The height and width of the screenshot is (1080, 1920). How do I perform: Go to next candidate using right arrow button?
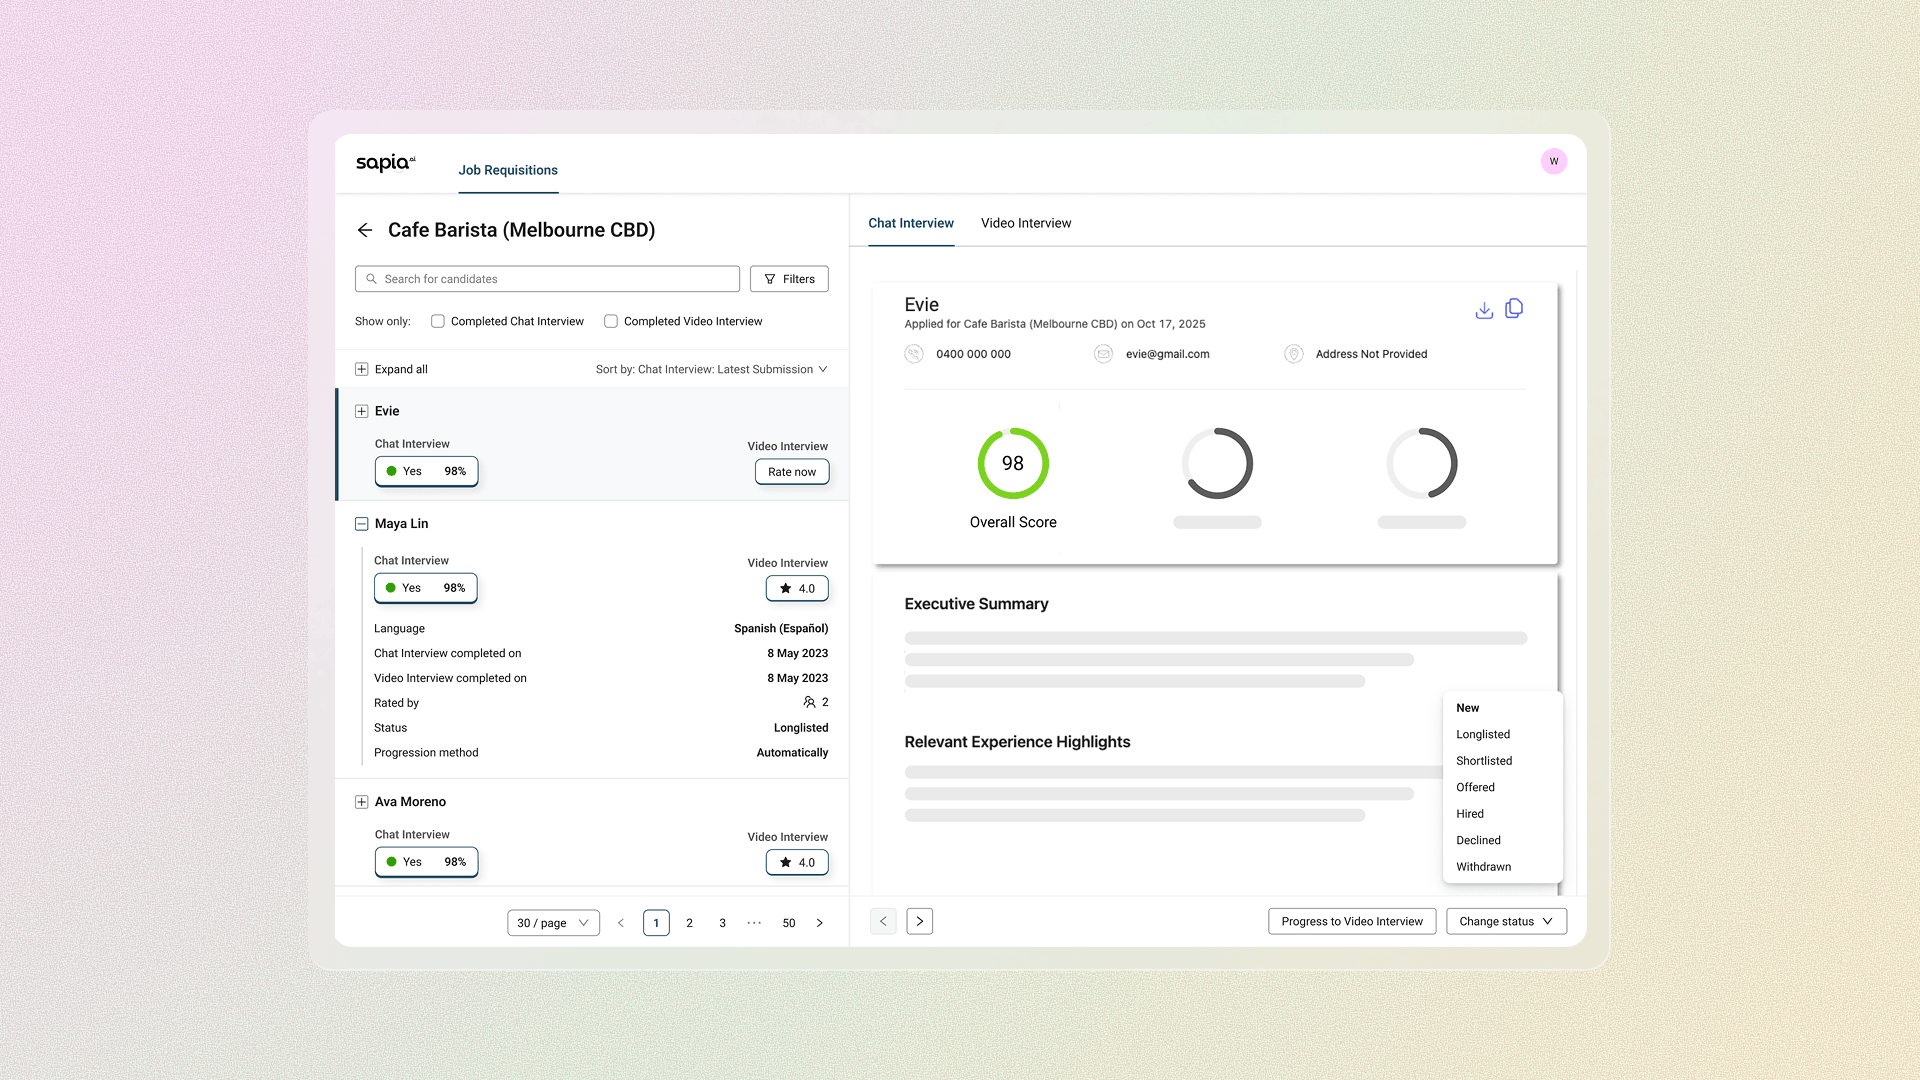coord(919,921)
